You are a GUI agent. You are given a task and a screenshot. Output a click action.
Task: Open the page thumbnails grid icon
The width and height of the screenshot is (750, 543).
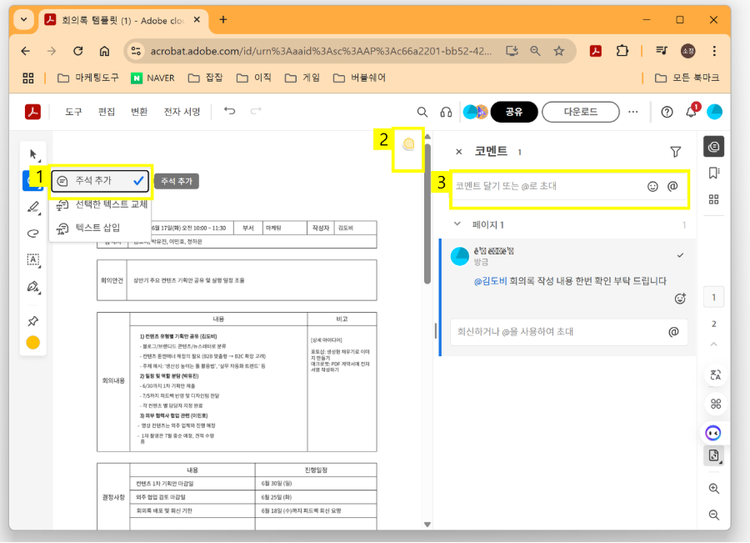click(x=714, y=199)
